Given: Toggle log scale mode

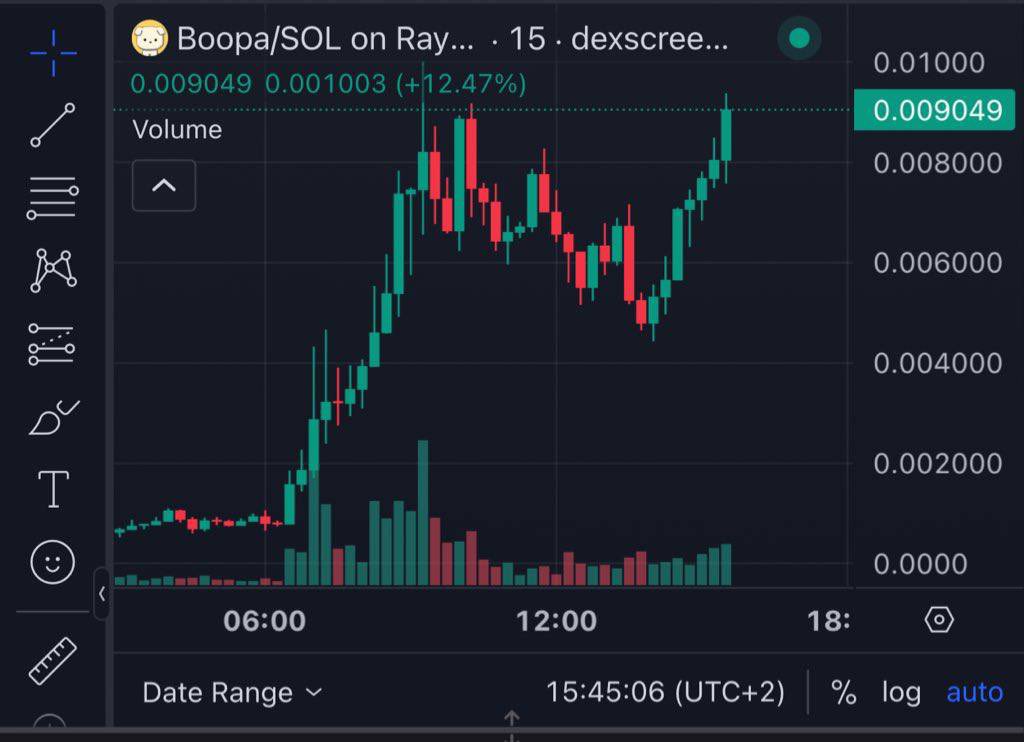Looking at the screenshot, I should pos(901,692).
